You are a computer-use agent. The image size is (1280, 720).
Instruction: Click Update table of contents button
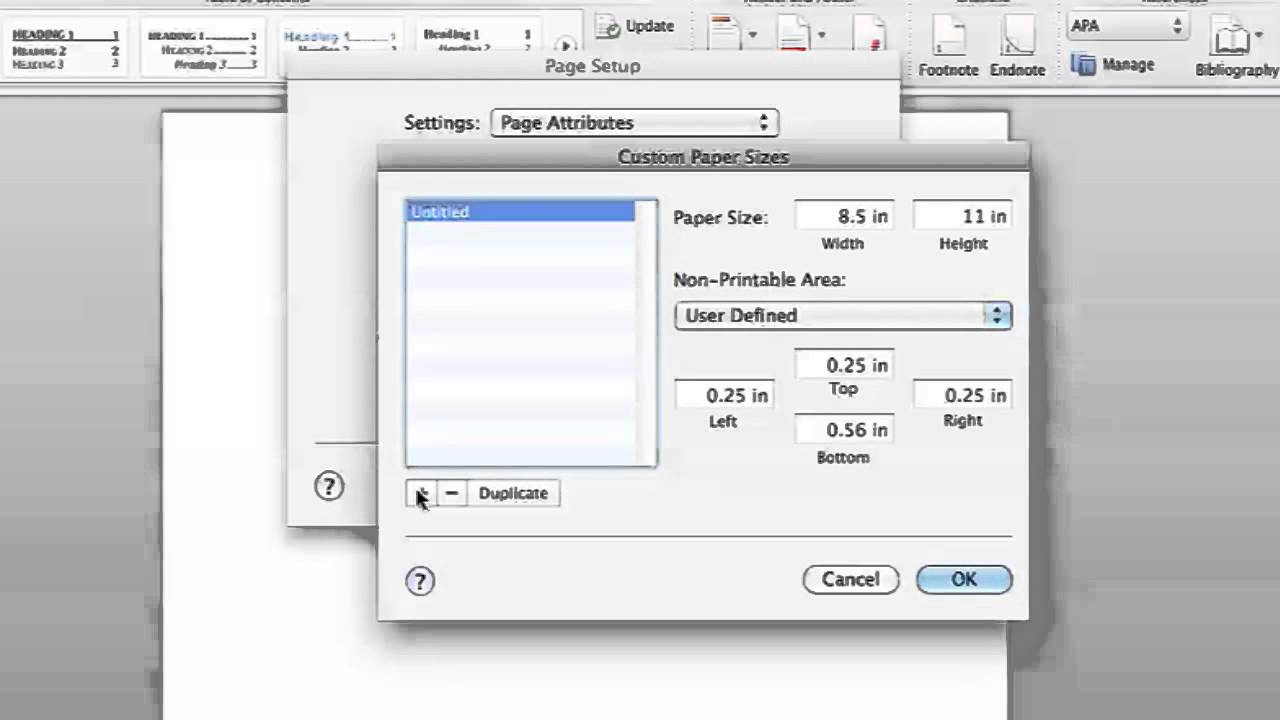pos(636,26)
